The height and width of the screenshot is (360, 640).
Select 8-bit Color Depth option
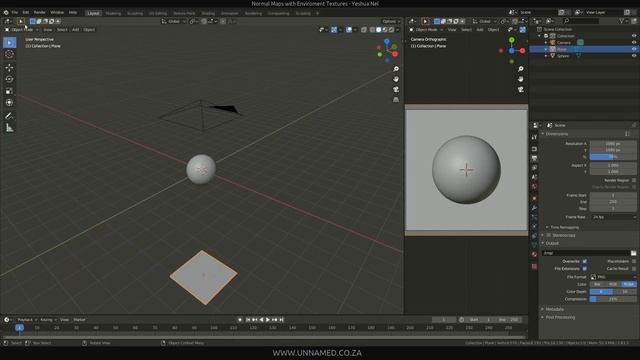601,292
